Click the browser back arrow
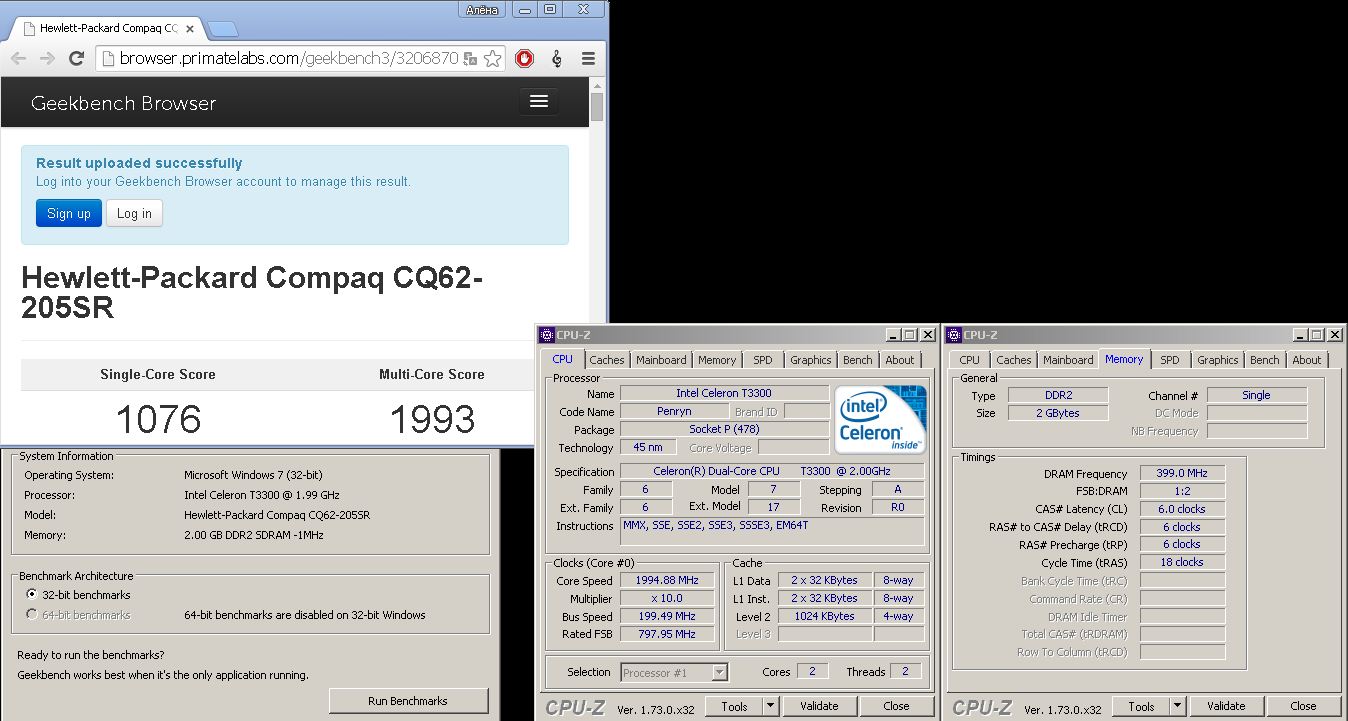Viewport: 1348px width, 721px height. click(18, 59)
